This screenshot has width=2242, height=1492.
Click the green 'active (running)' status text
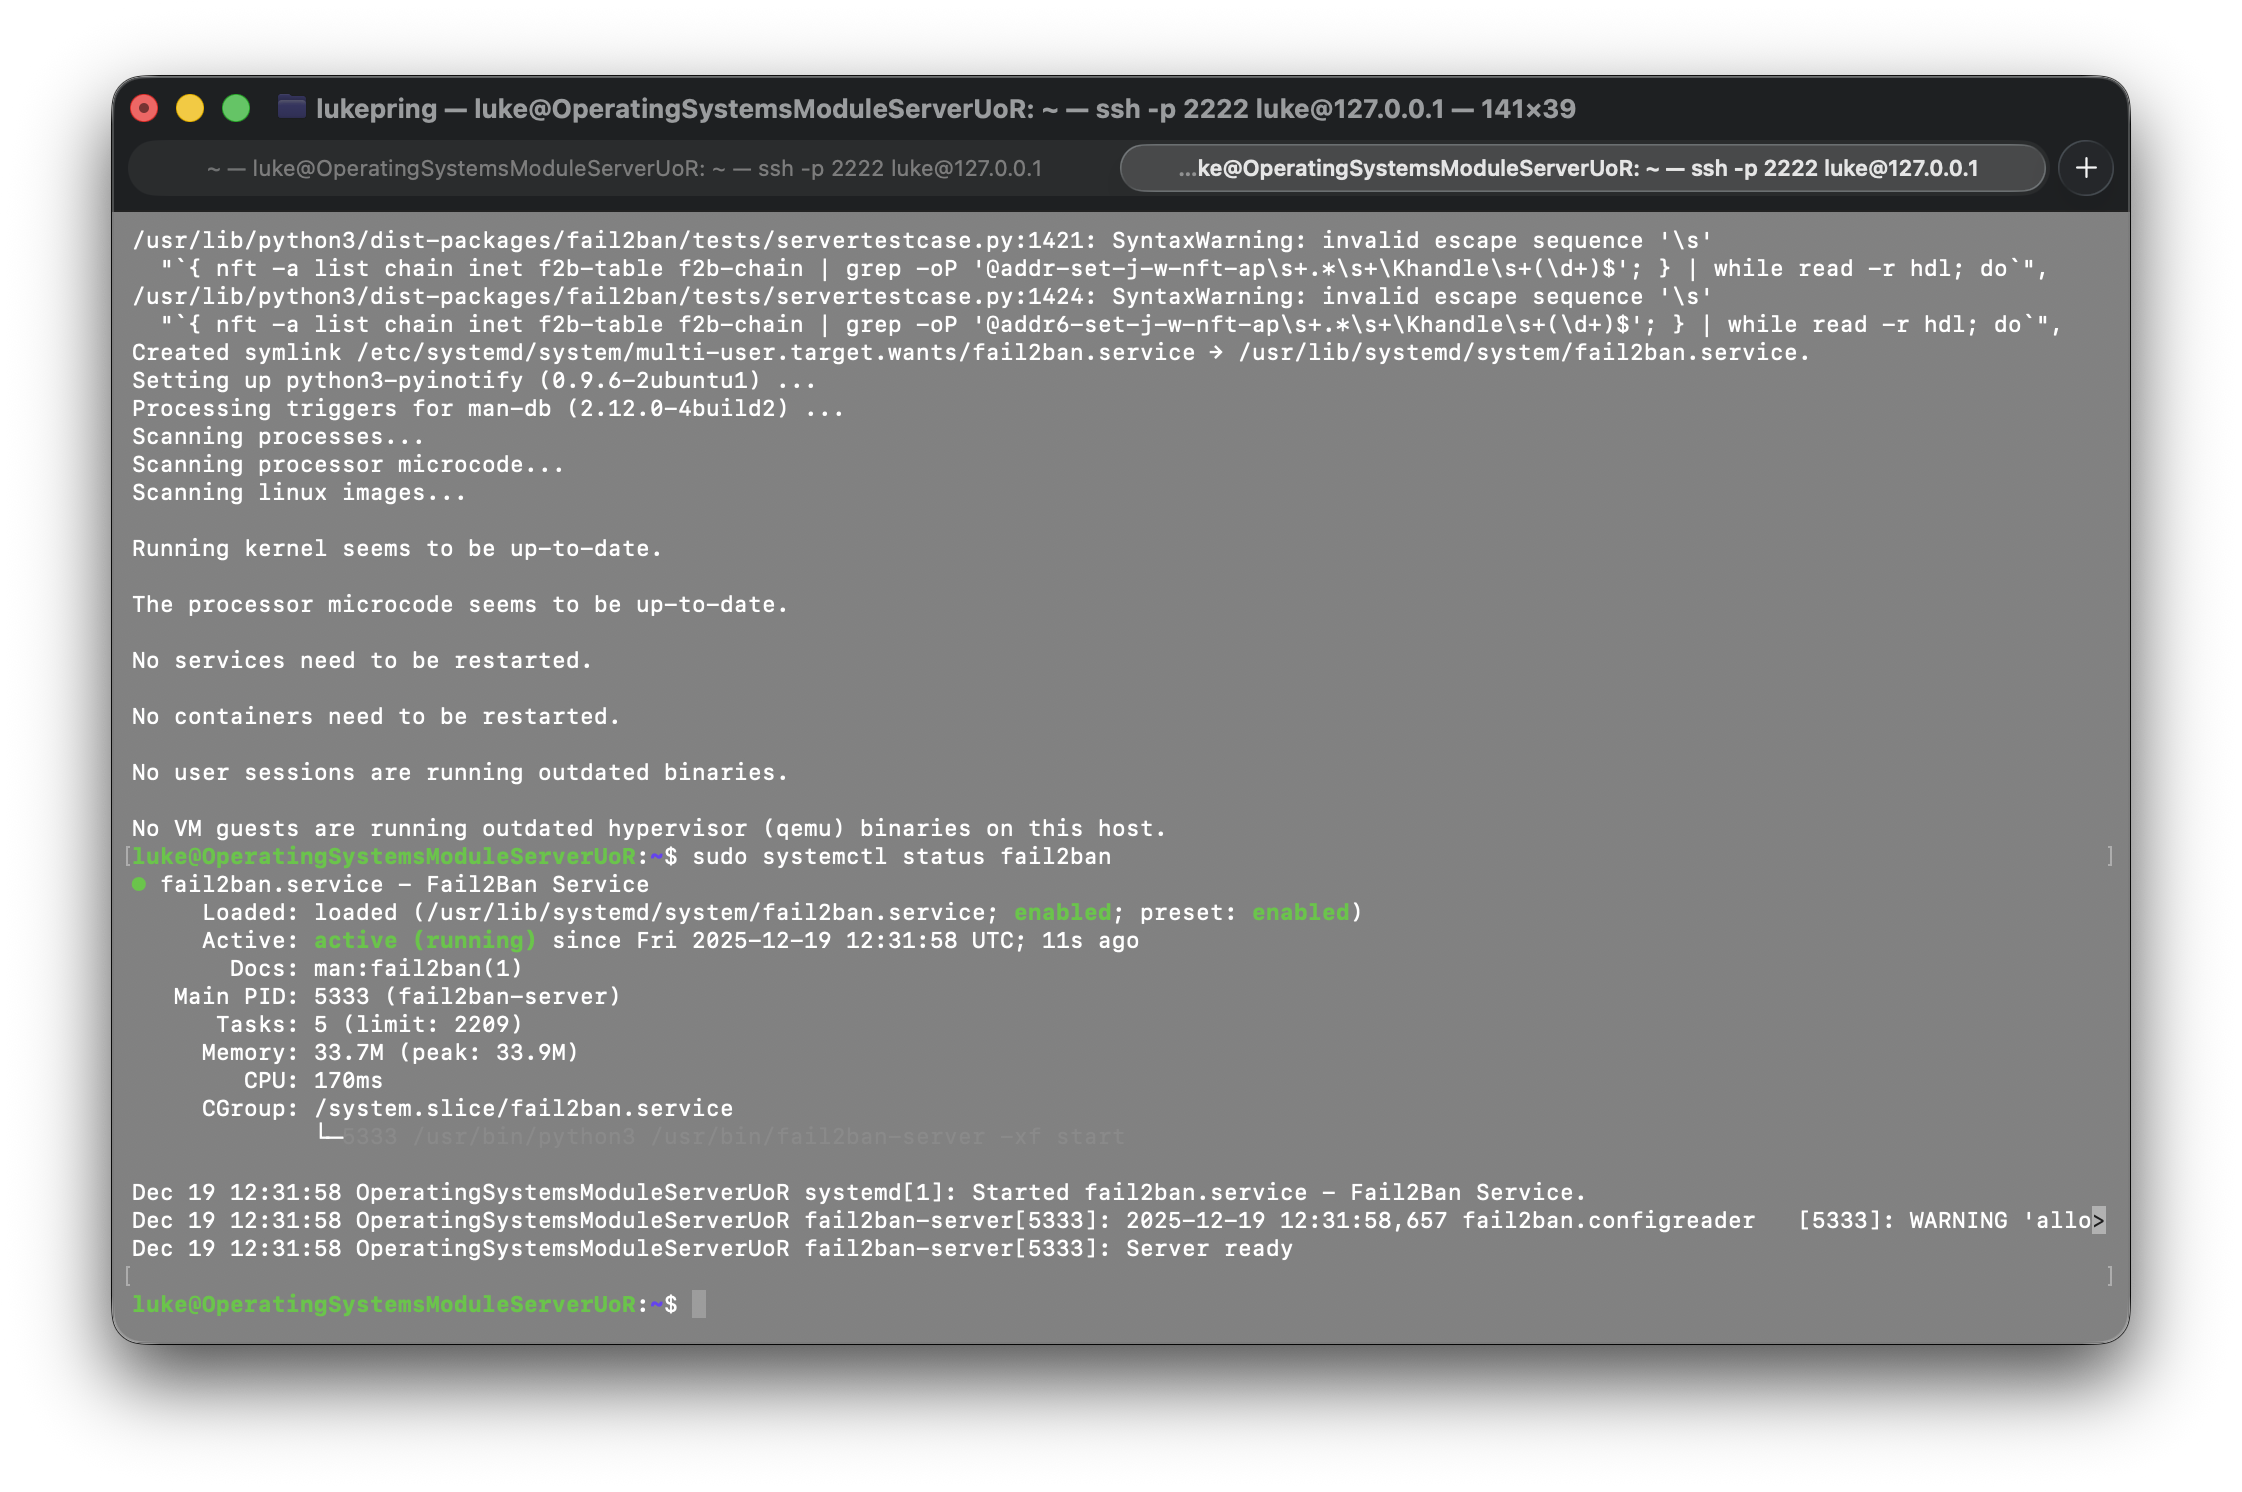click(x=425, y=940)
